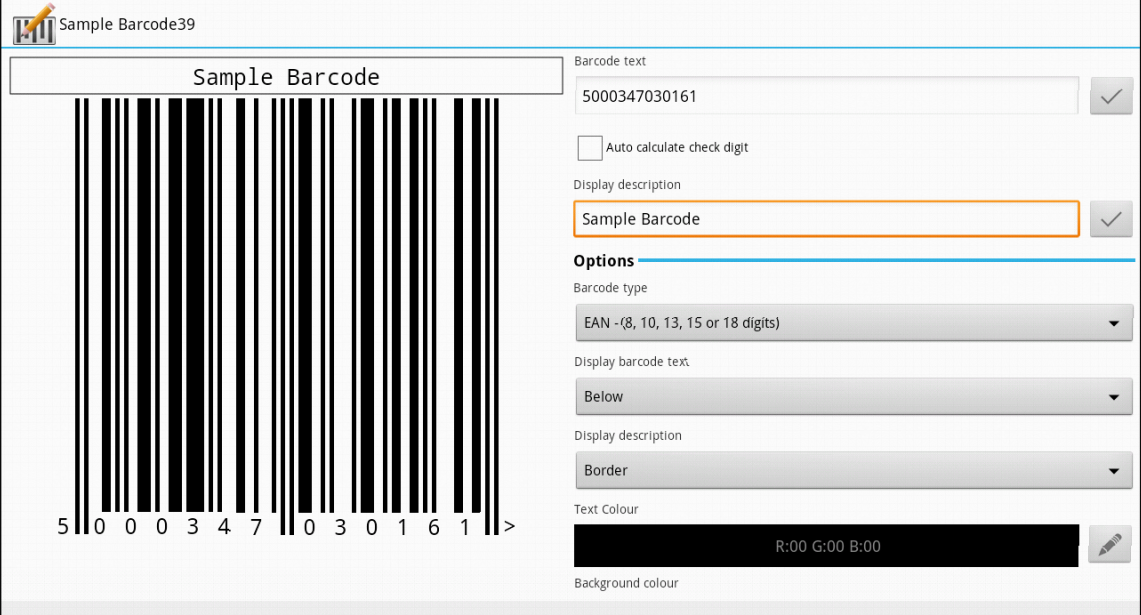The image size is (1141, 615).
Task: Apply description using its checkmark icon
Action: tap(1112, 220)
